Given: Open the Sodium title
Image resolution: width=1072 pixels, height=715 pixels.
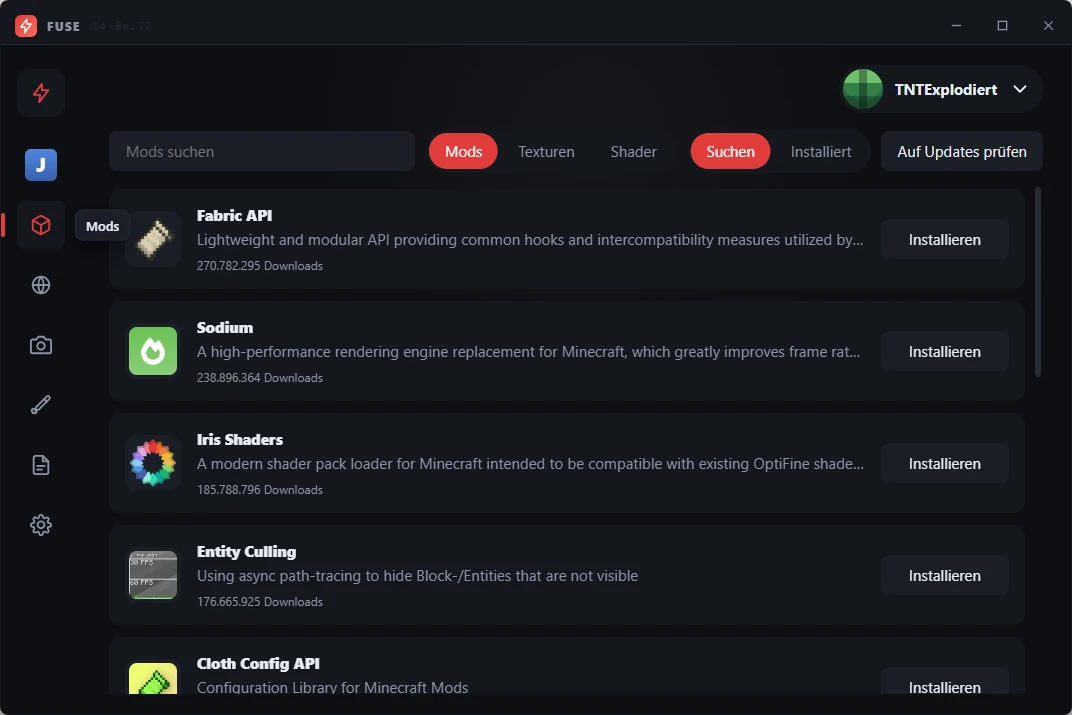Looking at the screenshot, I should (x=225, y=327).
